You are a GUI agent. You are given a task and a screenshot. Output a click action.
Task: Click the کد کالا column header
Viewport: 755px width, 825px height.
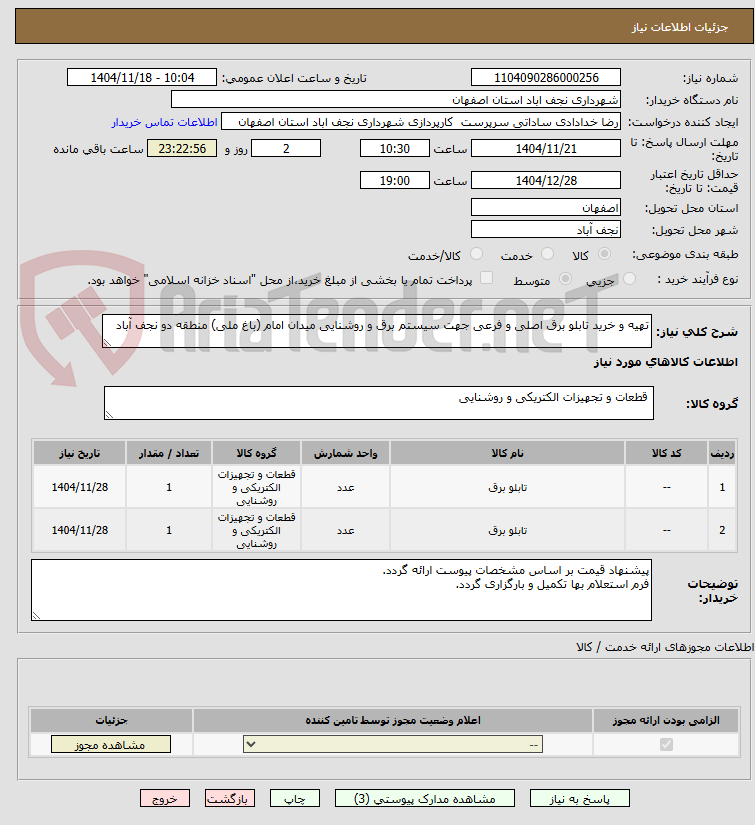click(x=667, y=453)
